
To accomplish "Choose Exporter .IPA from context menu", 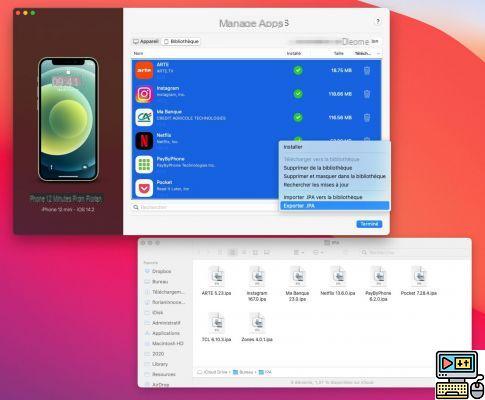I will (334, 206).
